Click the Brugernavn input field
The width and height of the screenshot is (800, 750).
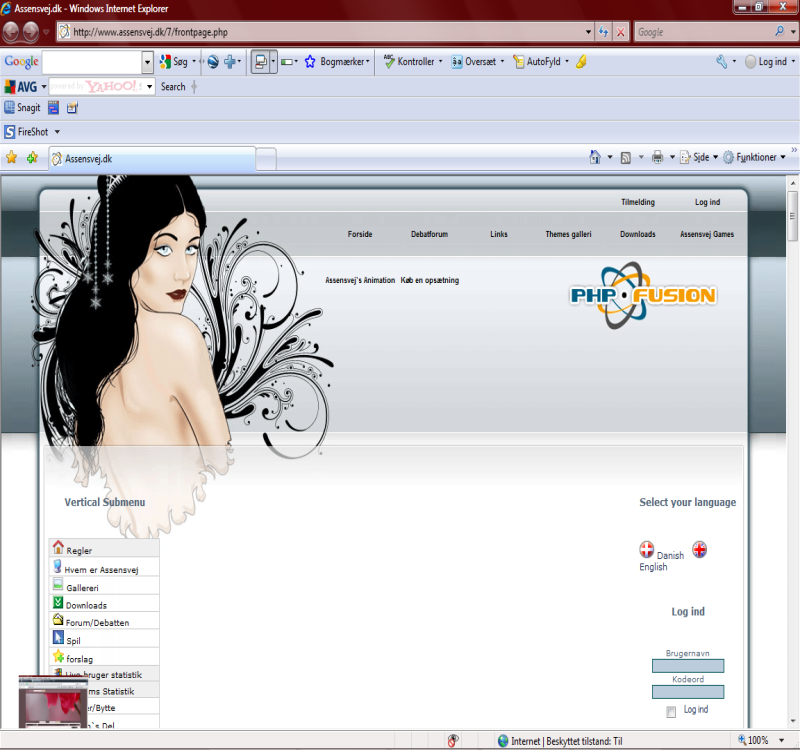click(688, 666)
